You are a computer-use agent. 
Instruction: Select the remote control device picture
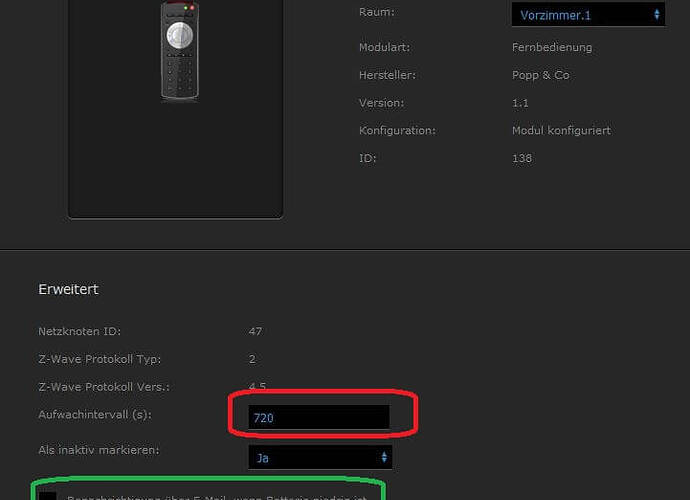click(180, 51)
